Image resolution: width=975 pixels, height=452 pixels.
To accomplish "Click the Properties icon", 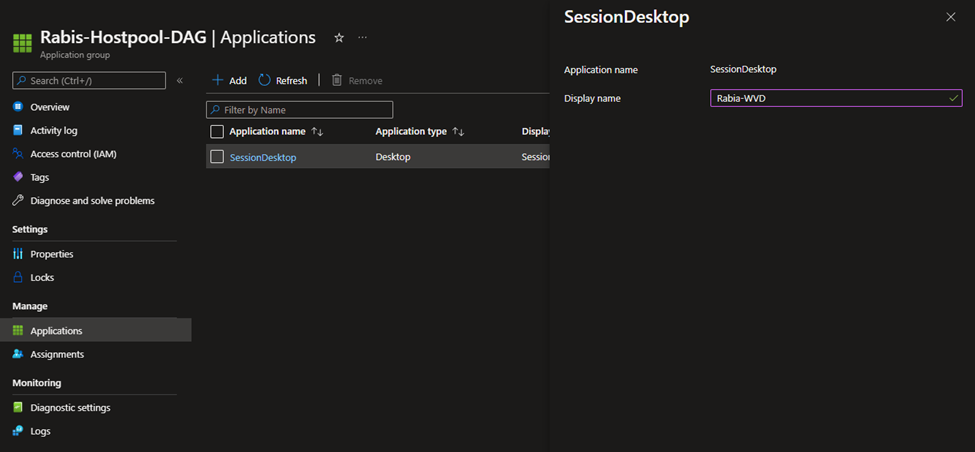I will click(18, 254).
